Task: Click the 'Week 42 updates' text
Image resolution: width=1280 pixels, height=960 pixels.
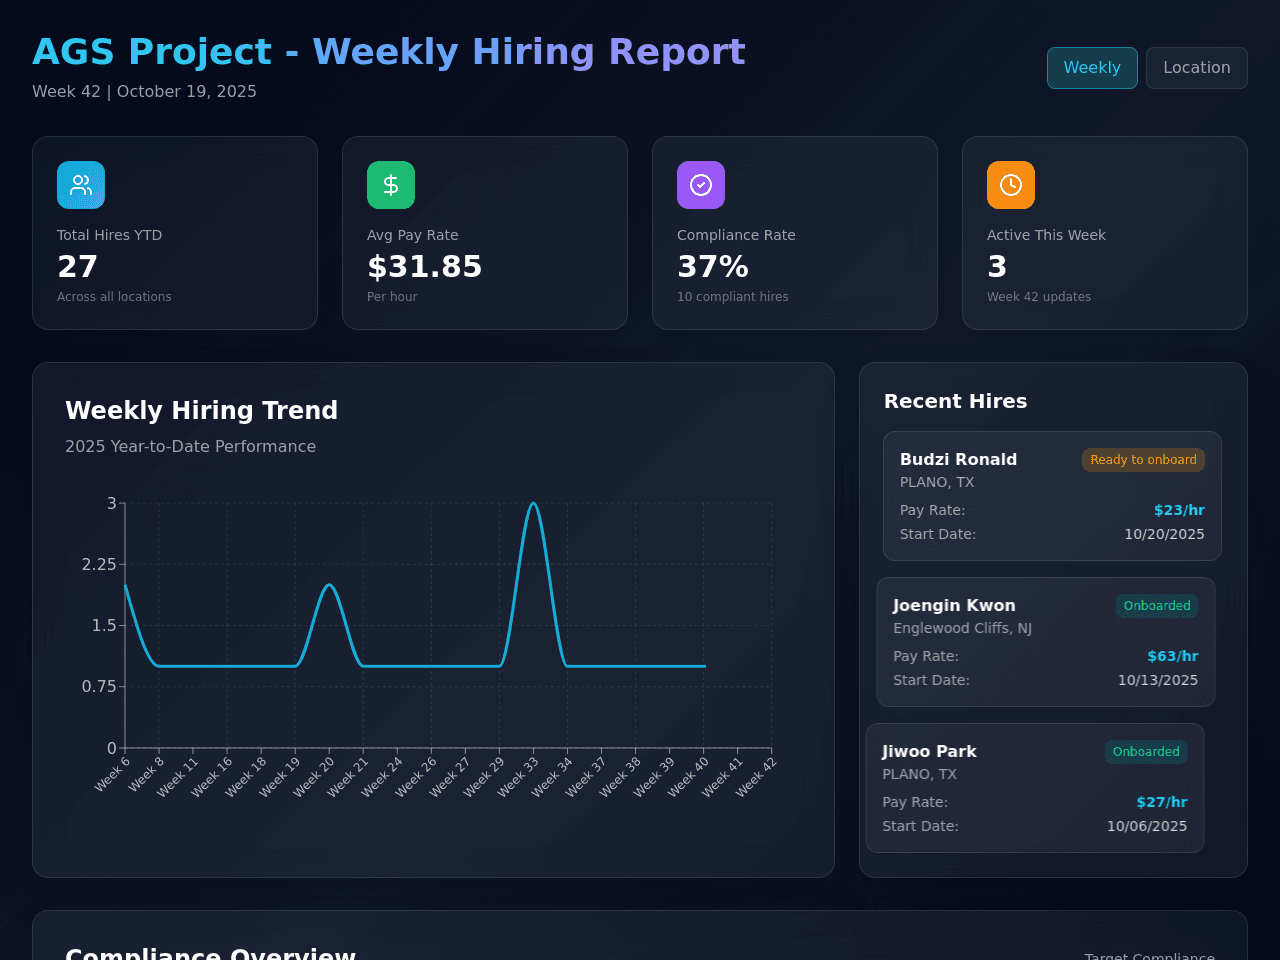Action: coord(1039,297)
